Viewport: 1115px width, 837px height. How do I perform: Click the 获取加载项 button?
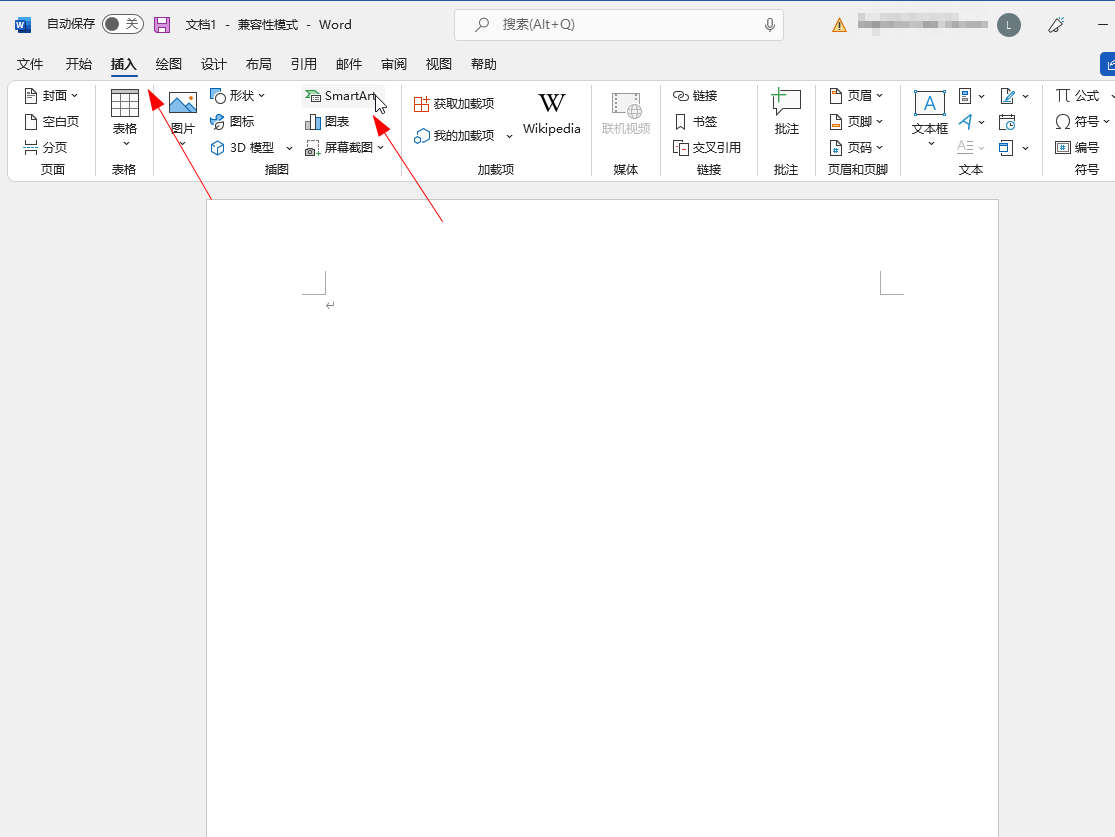(454, 104)
